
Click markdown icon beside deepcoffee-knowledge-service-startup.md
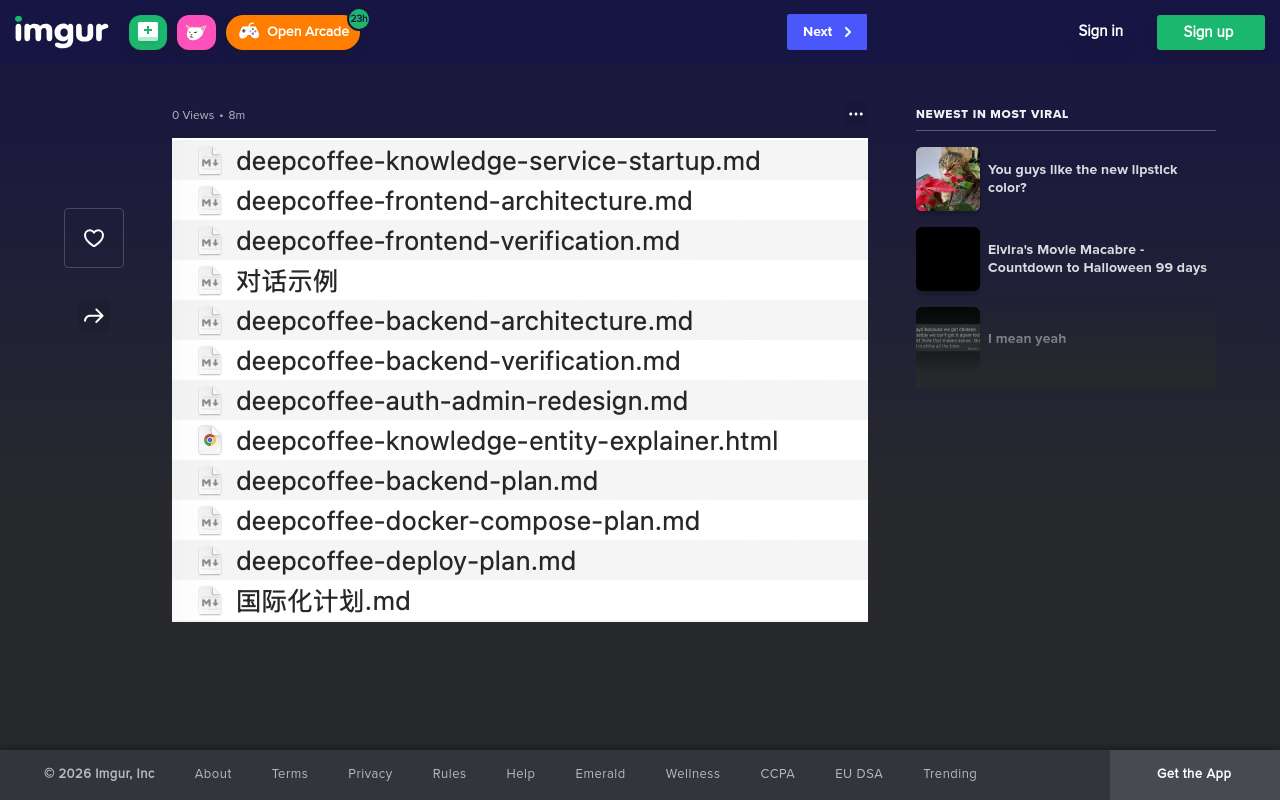[210, 160]
